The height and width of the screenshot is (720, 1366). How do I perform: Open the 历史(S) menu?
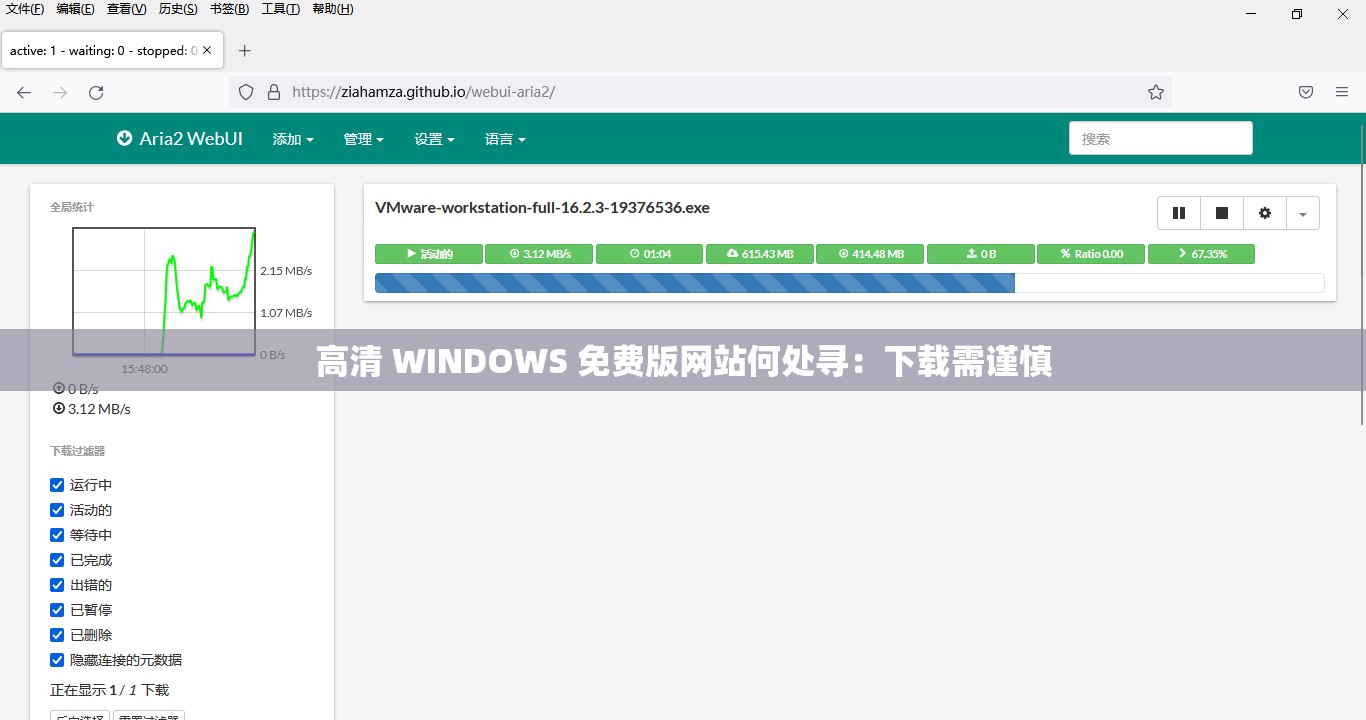pyautogui.click(x=178, y=9)
